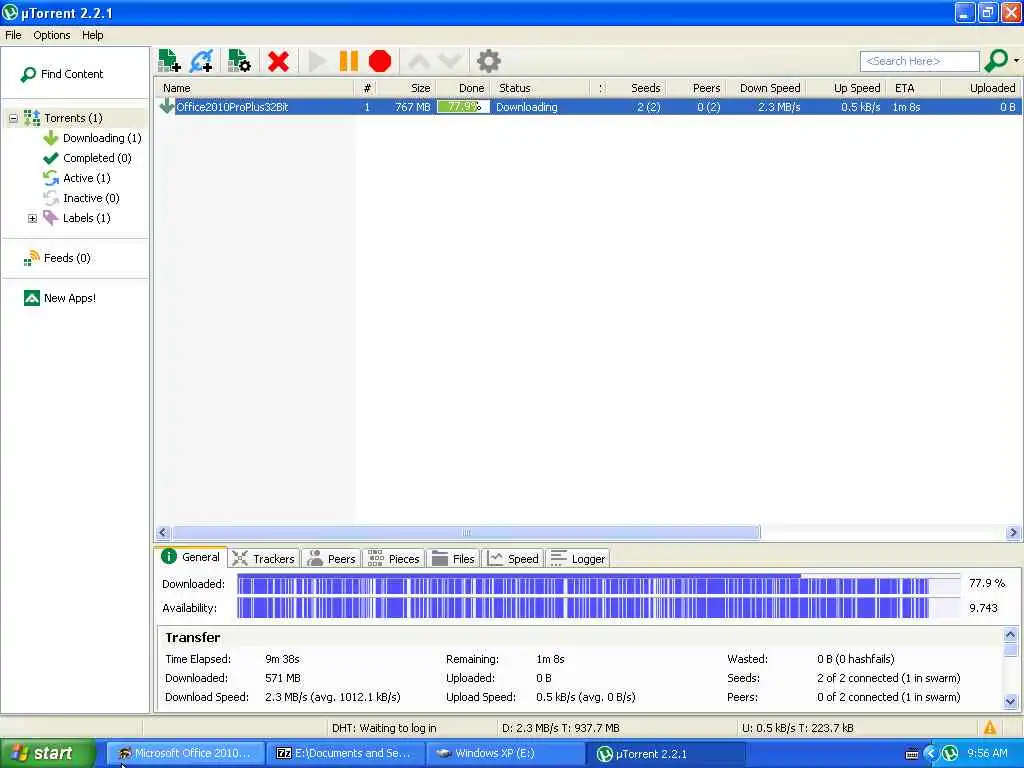
Task: Switch to E:\Documents and Se... taskbar item
Action: point(346,754)
